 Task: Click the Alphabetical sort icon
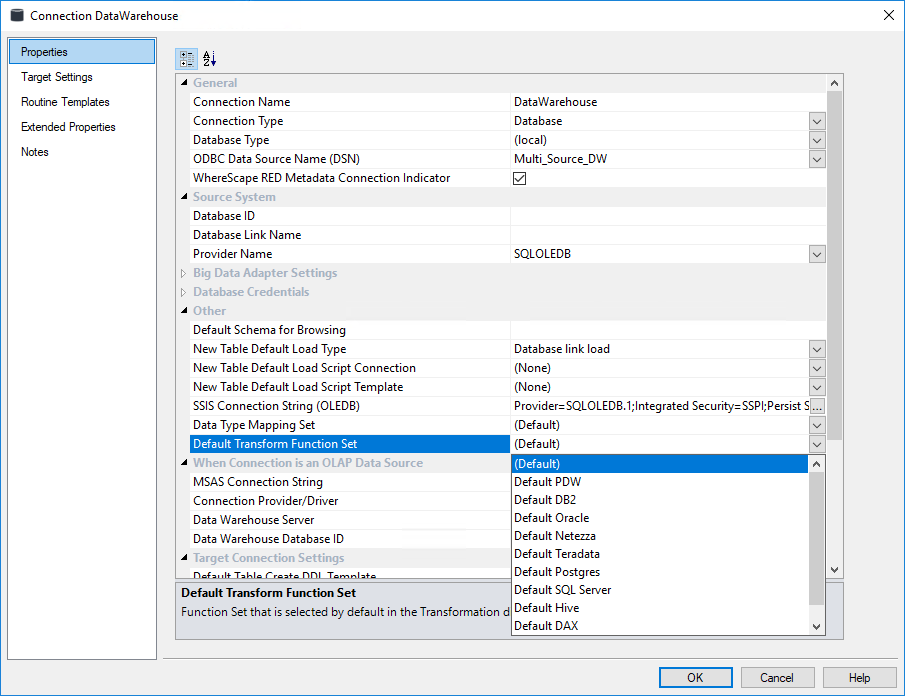pyautogui.click(x=209, y=59)
